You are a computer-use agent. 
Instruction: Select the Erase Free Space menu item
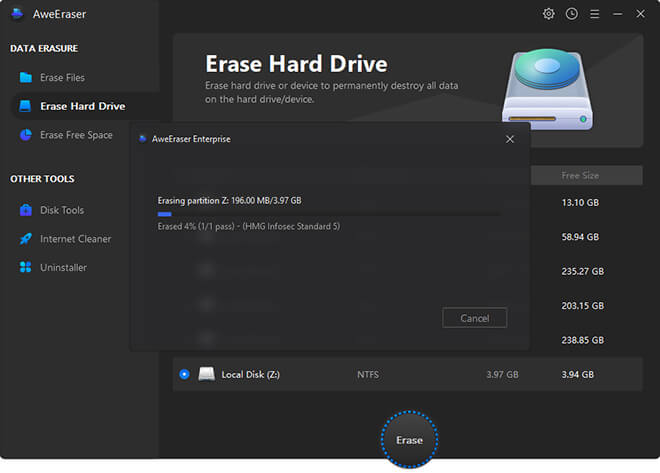pyautogui.click(x=76, y=135)
